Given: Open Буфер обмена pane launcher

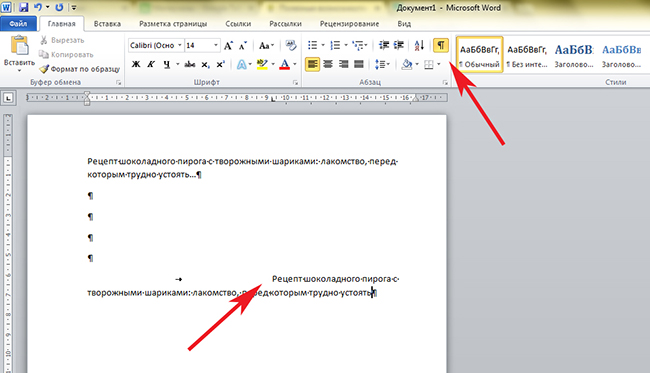Looking at the screenshot, I should pos(119,82).
